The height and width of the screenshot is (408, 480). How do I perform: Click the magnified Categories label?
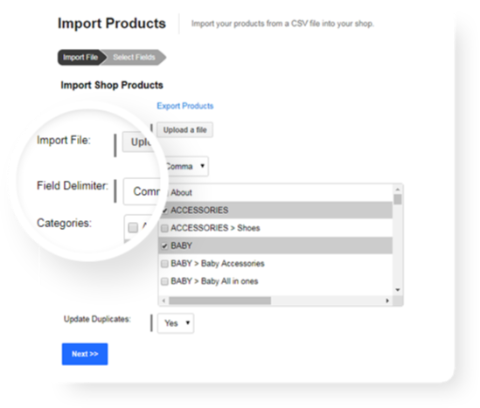point(64,223)
